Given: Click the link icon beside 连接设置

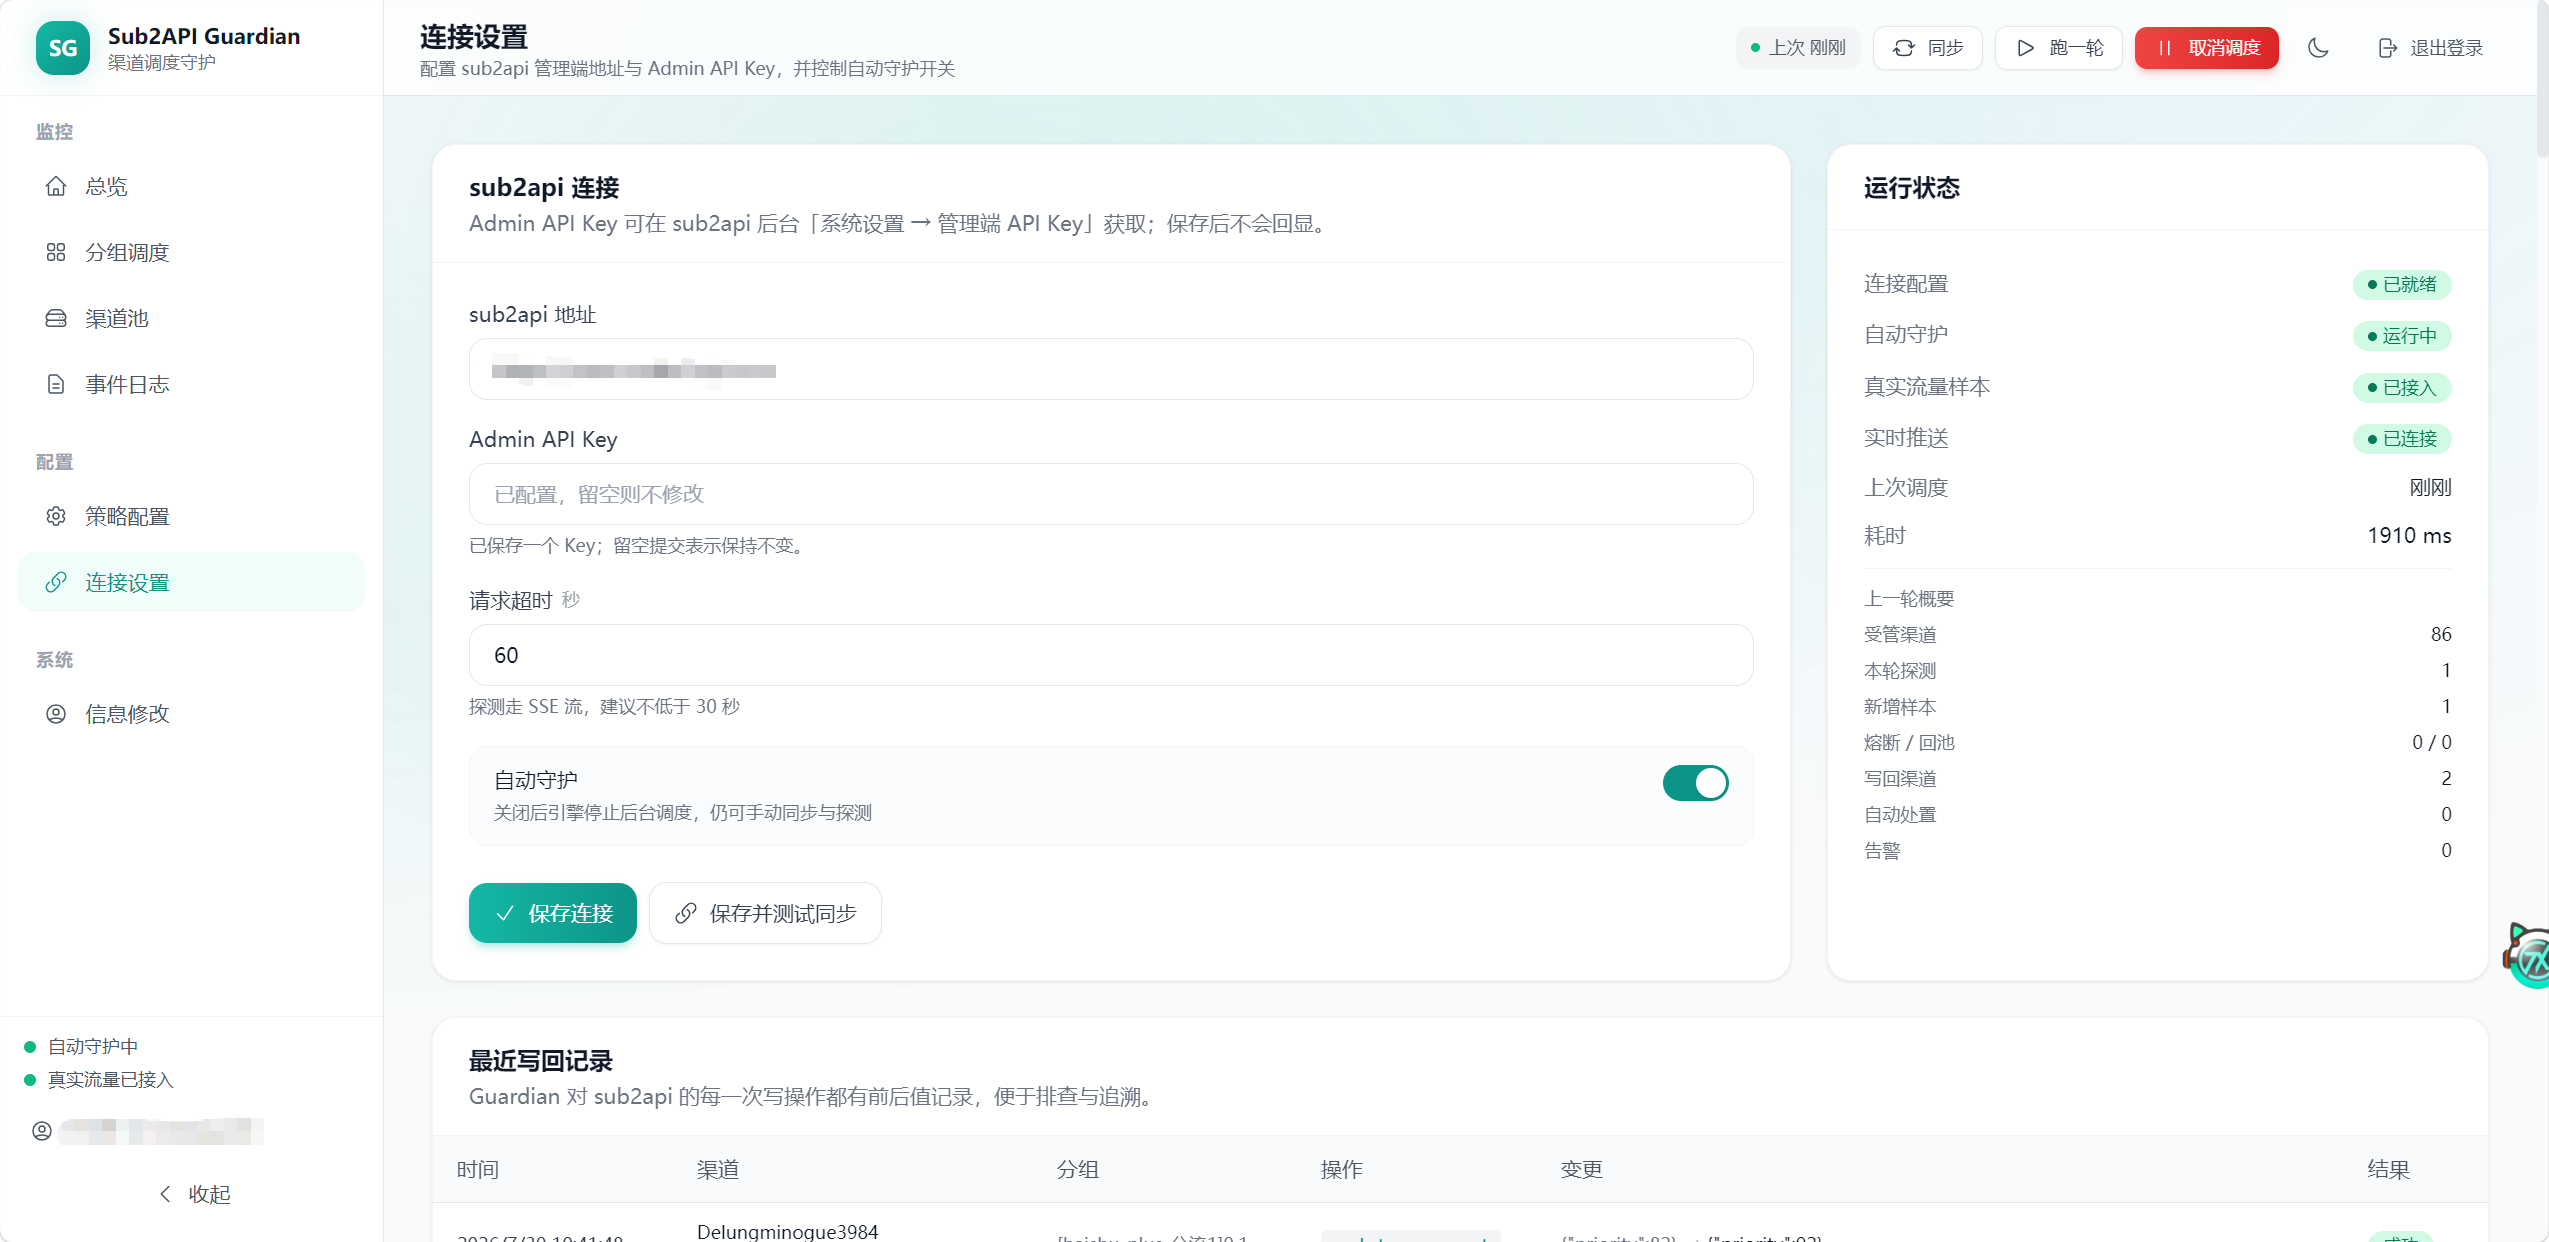Looking at the screenshot, I should tap(56, 583).
